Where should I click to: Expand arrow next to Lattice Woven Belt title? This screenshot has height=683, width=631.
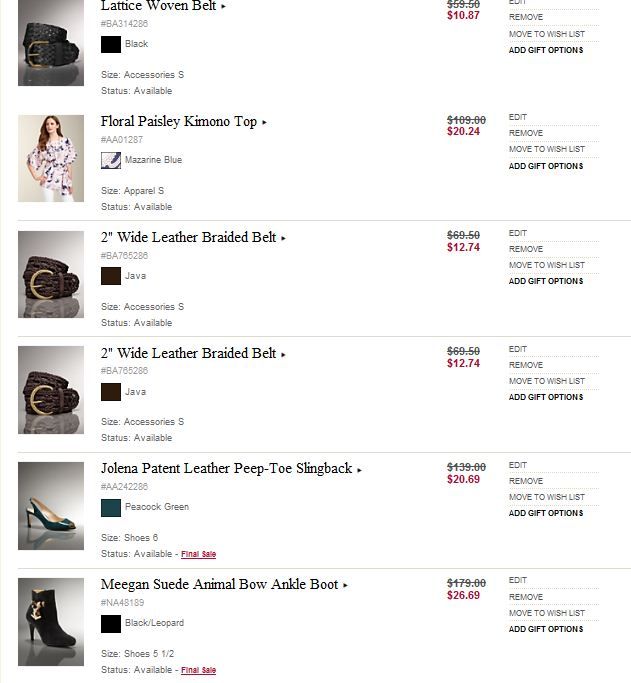click(224, 6)
